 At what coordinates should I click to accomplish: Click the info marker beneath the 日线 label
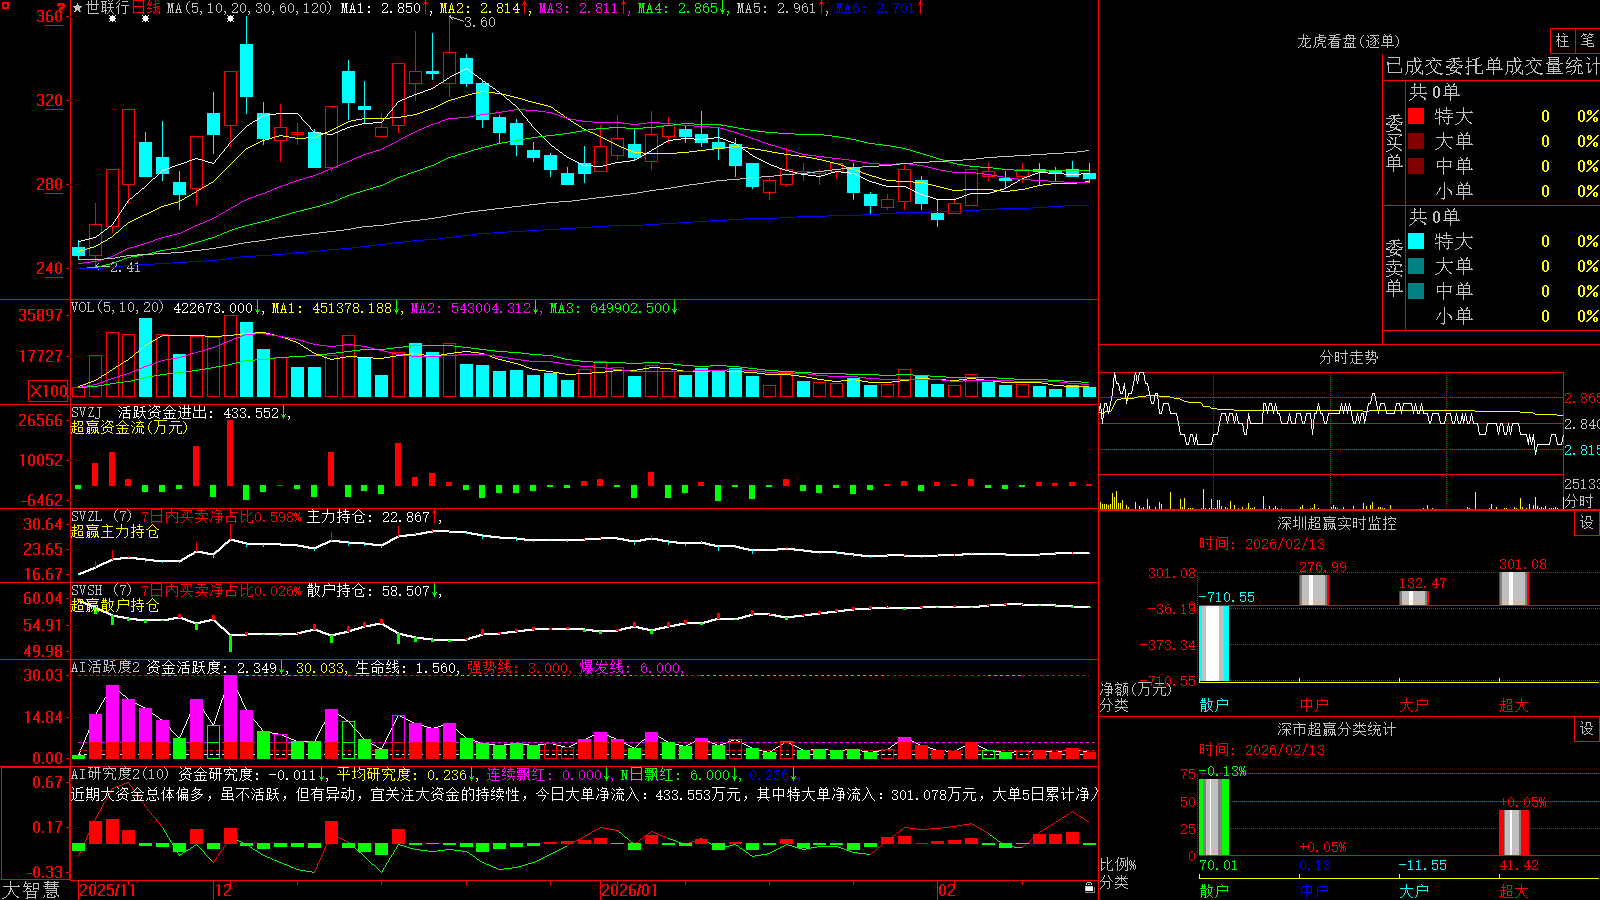click(x=145, y=19)
